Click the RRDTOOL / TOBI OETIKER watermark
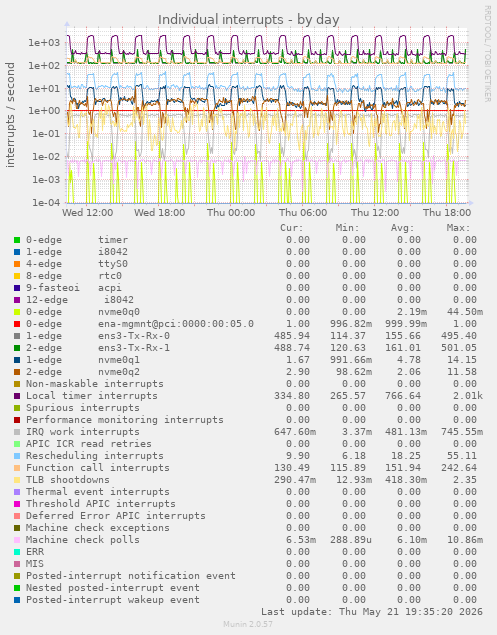The image size is (497, 635). click(487, 53)
